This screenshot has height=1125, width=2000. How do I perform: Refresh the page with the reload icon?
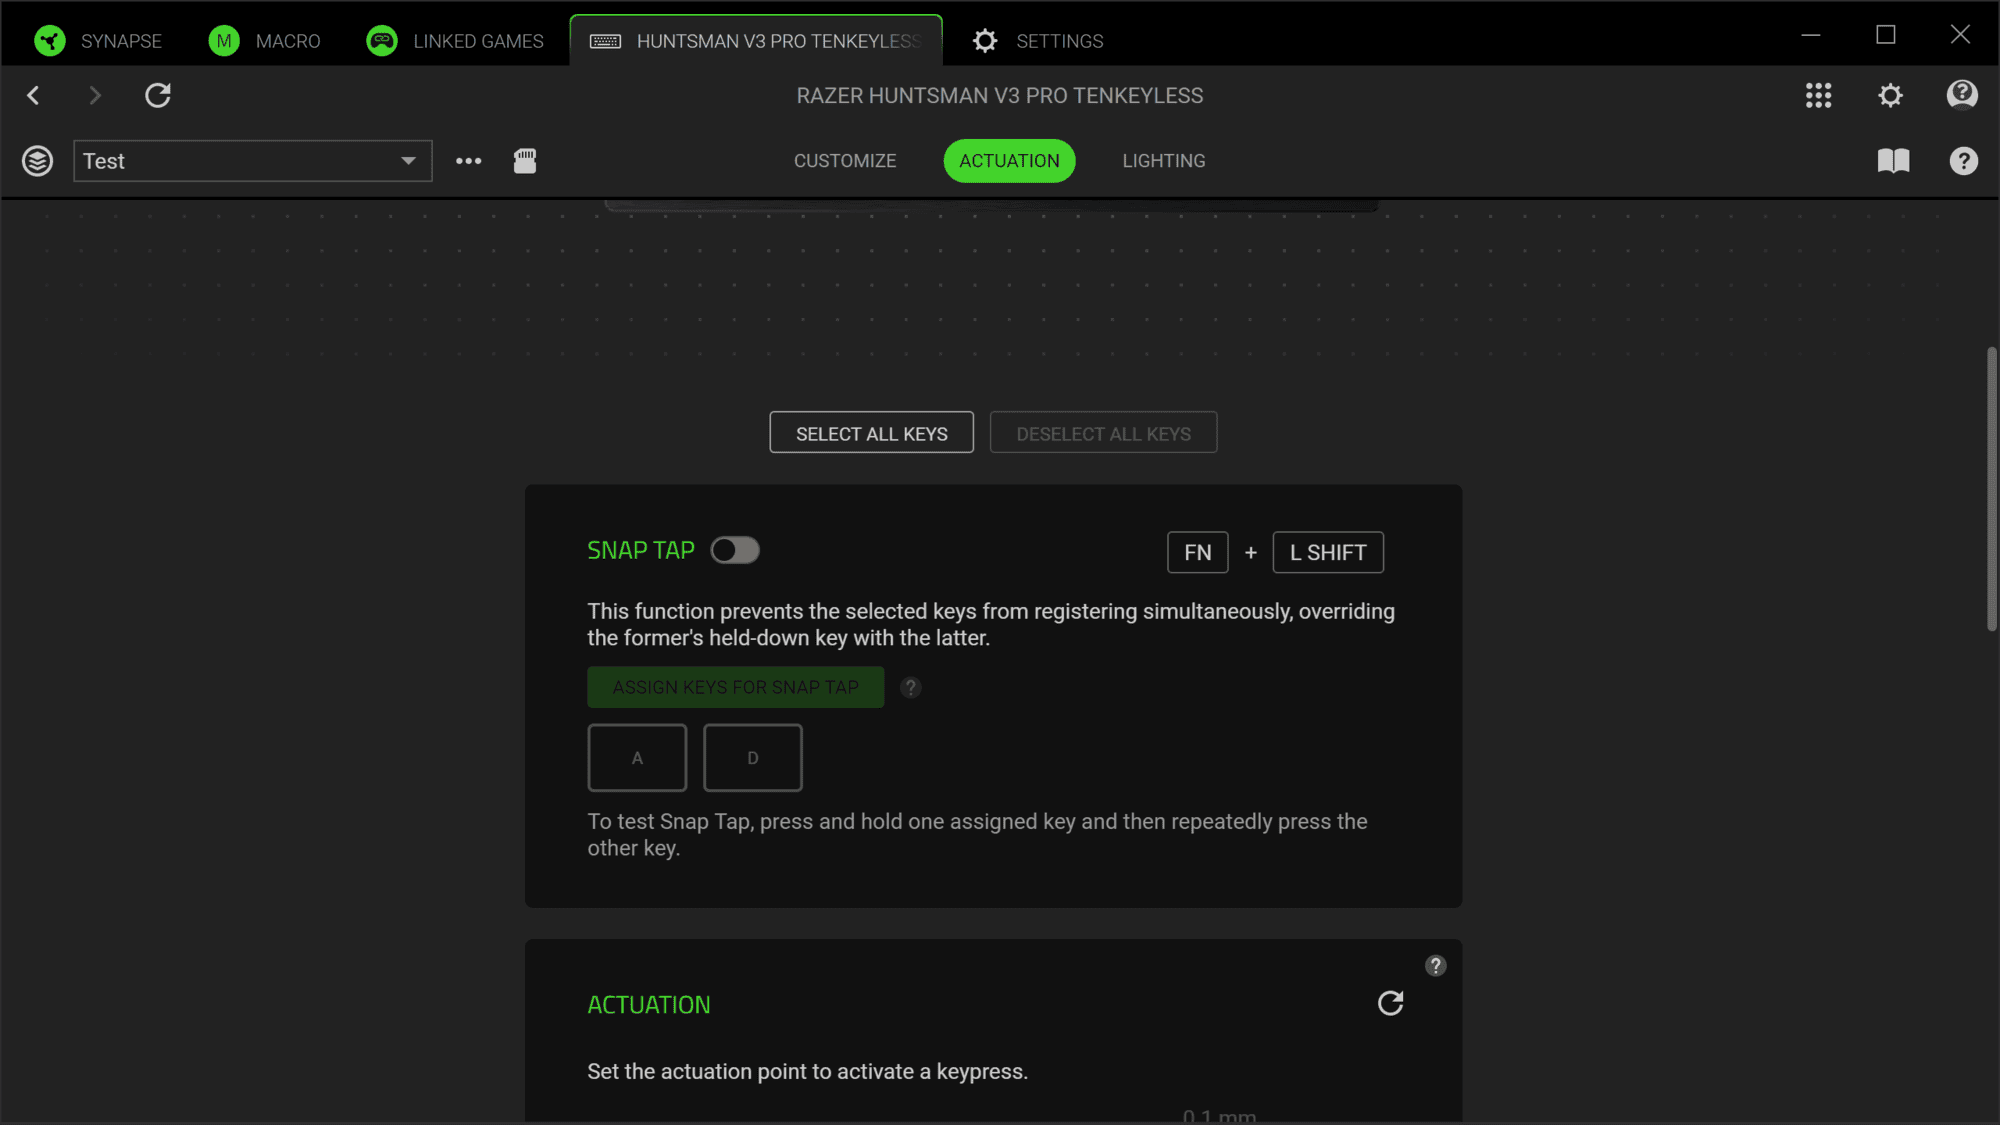coord(158,95)
